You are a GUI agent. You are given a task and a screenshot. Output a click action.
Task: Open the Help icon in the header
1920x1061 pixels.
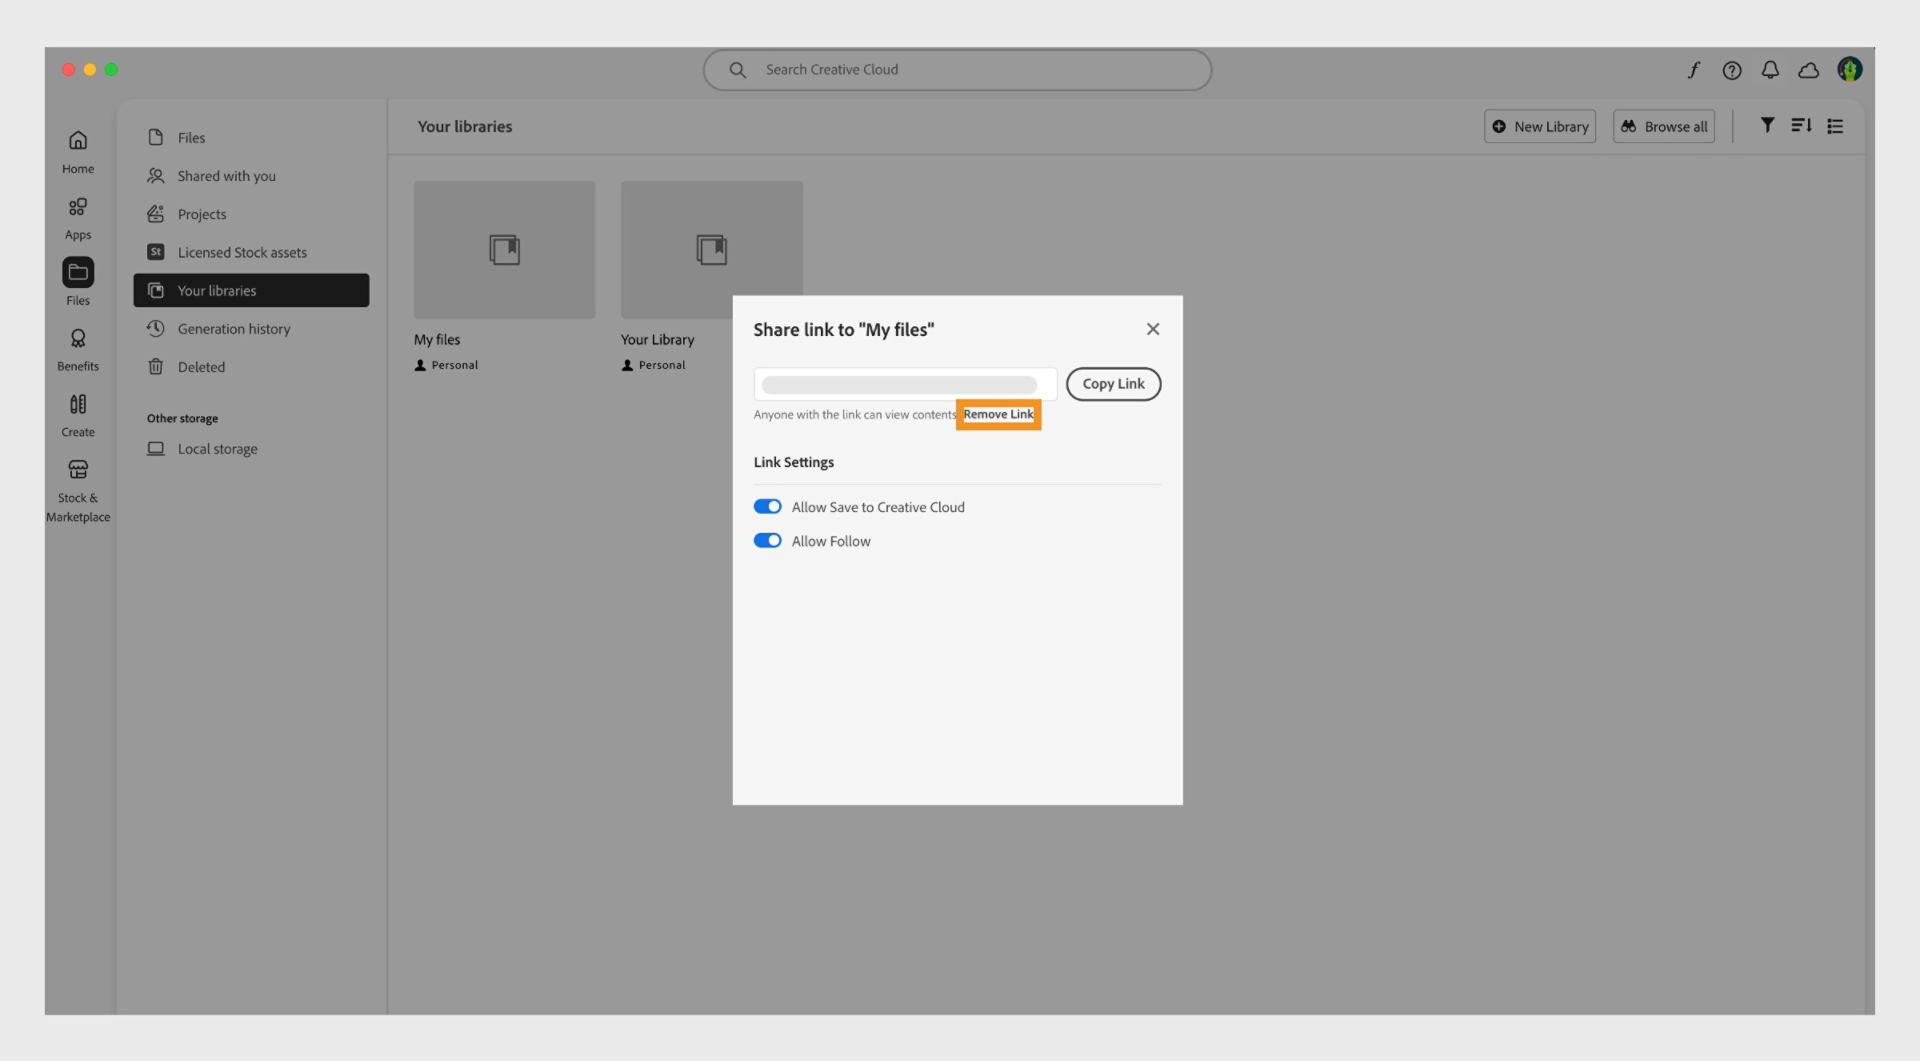click(x=1732, y=70)
